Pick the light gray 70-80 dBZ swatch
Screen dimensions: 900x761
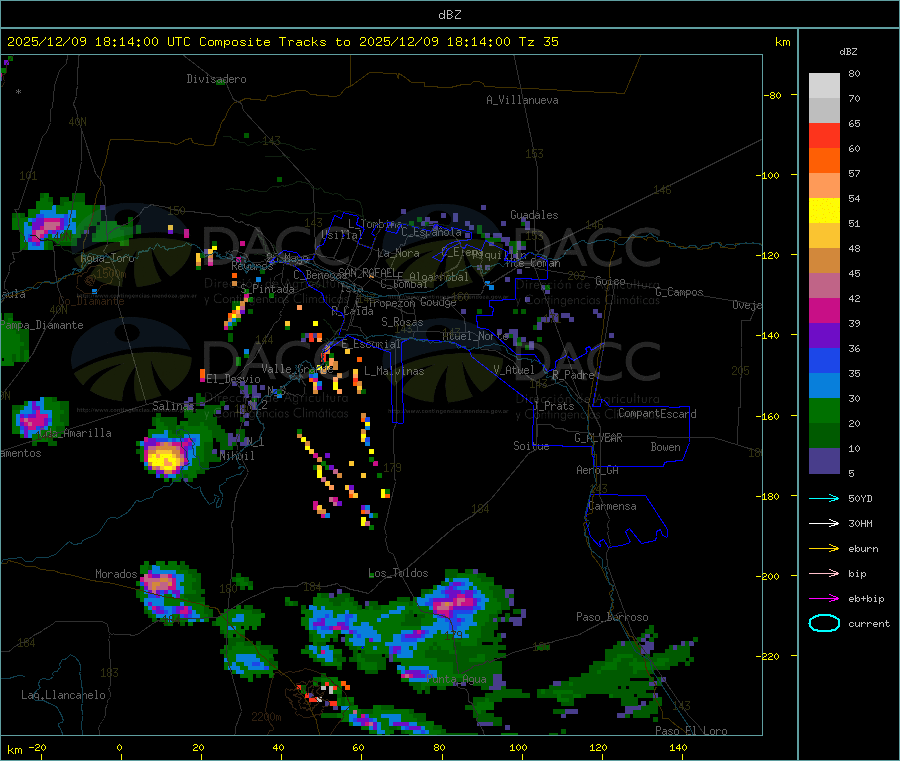[x=824, y=86]
